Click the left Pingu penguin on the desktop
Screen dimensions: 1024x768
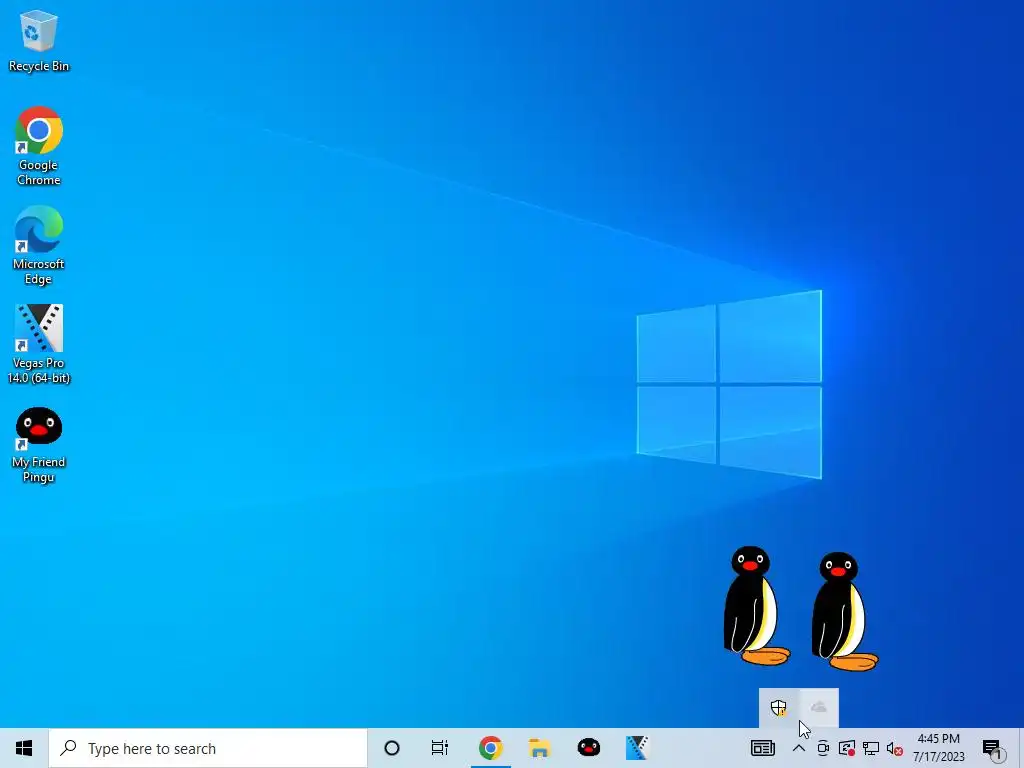coord(754,605)
